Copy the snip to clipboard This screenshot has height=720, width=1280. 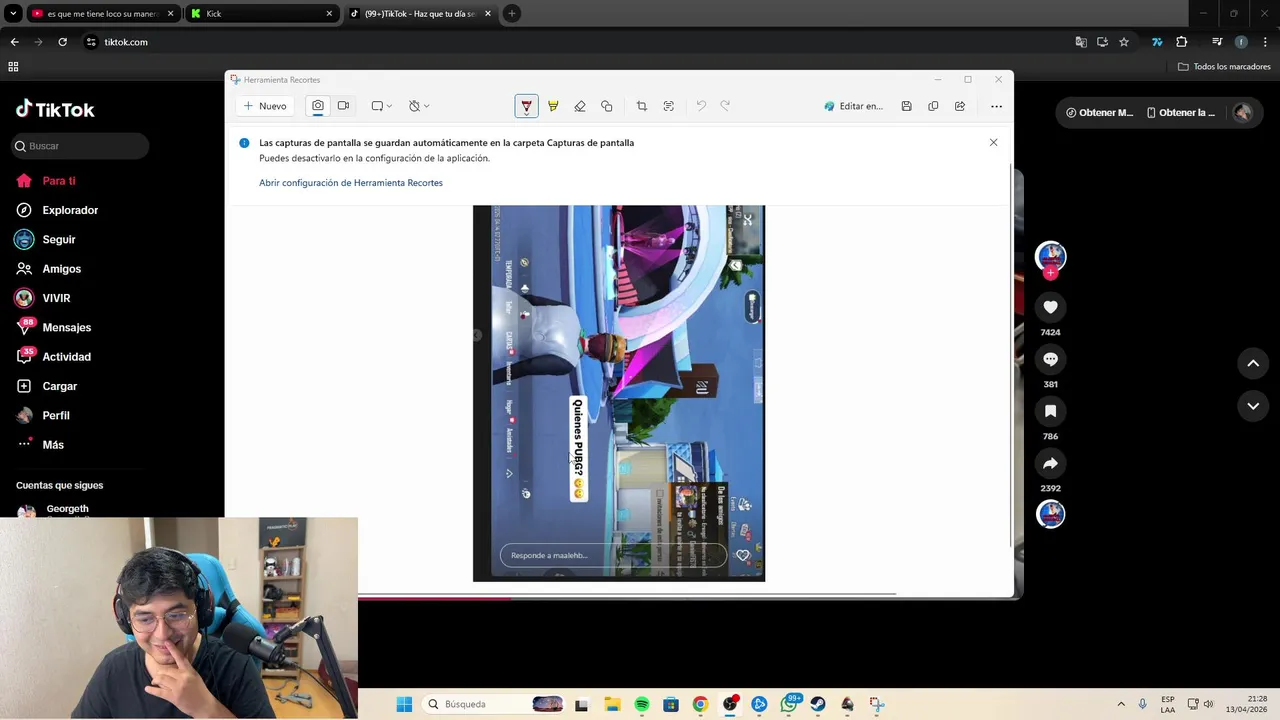tap(933, 106)
